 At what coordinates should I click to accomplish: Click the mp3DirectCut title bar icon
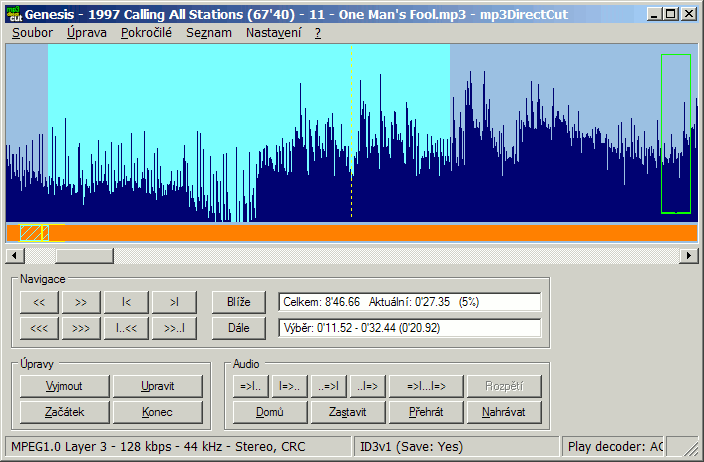(13, 14)
